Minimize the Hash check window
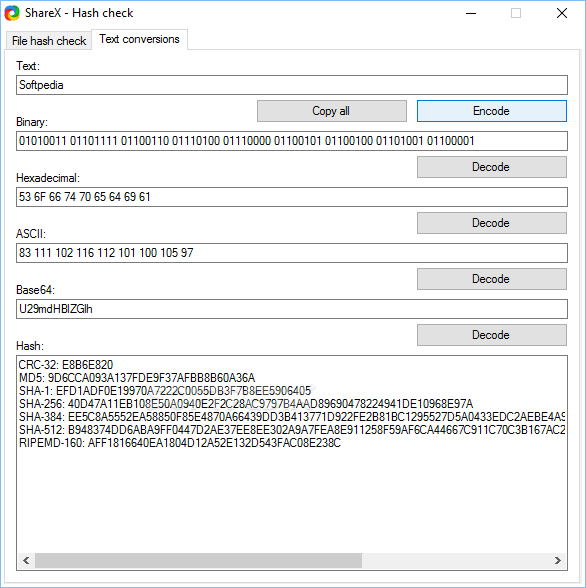586x588 pixels. [x=471, y=14]
